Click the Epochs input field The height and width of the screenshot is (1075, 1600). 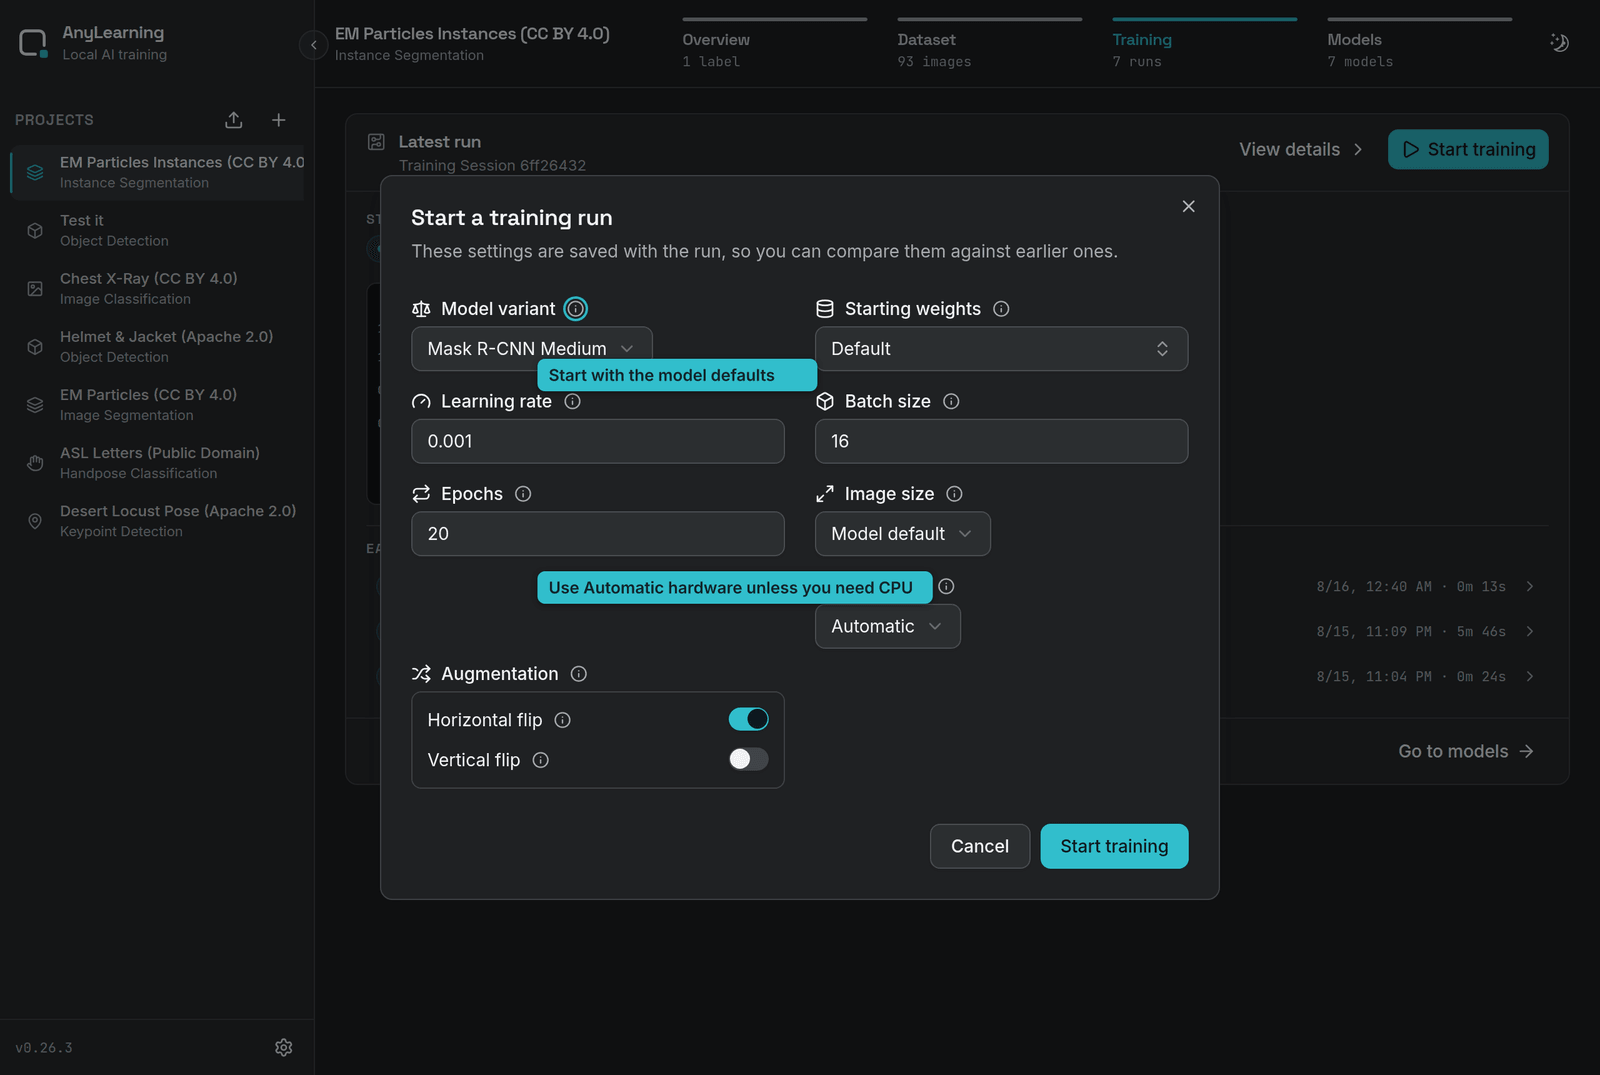click(598, 534)
